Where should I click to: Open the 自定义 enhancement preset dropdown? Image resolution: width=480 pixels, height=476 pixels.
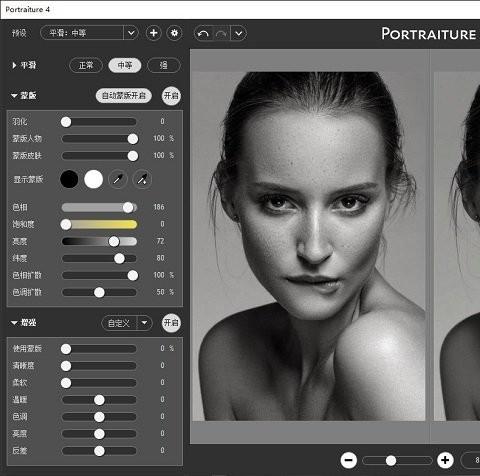pyautogui.click(x=127, y=323)
